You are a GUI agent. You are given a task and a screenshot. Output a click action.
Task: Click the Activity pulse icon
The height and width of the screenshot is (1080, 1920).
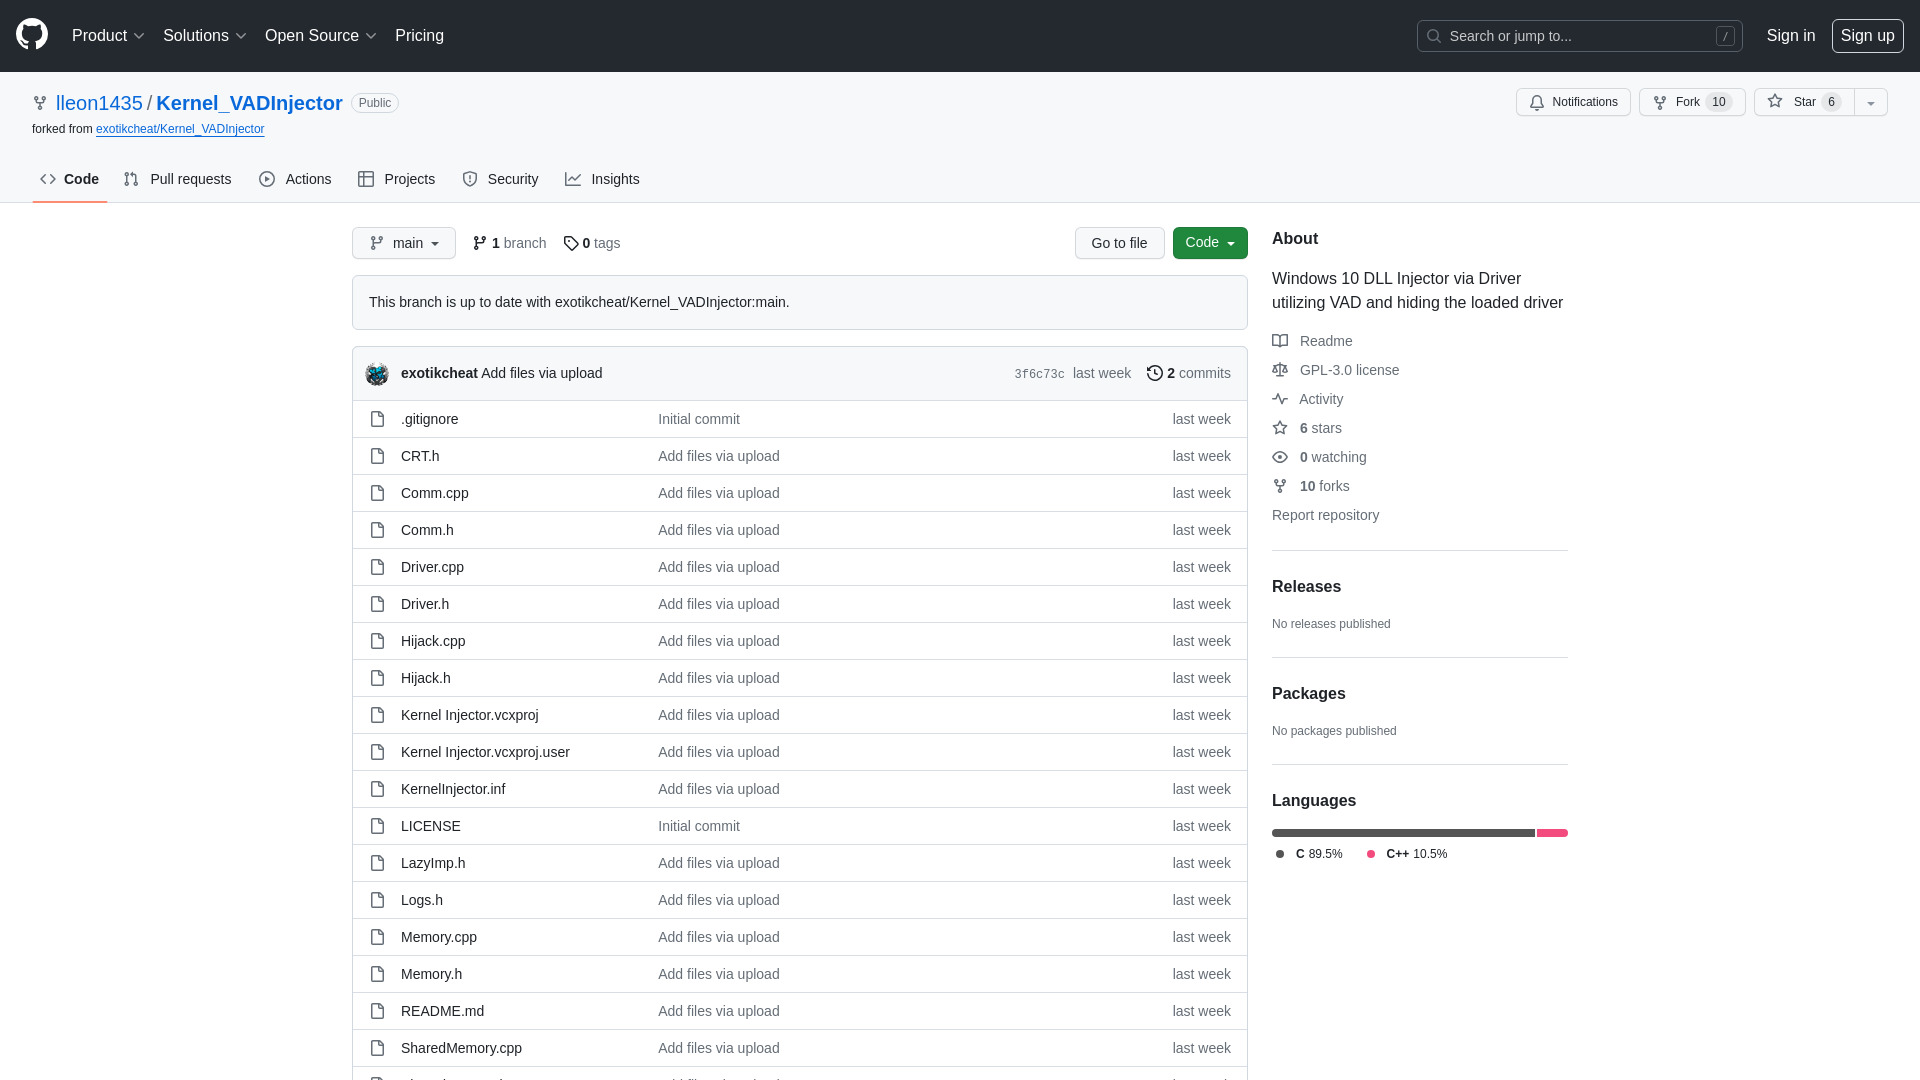click(x=1280, y=399)
